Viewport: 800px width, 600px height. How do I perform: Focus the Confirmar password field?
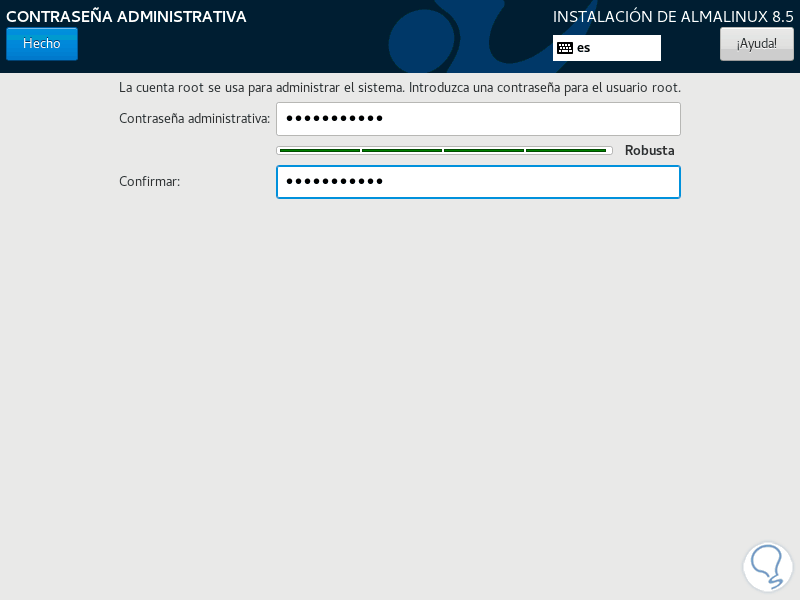point(478,182)
